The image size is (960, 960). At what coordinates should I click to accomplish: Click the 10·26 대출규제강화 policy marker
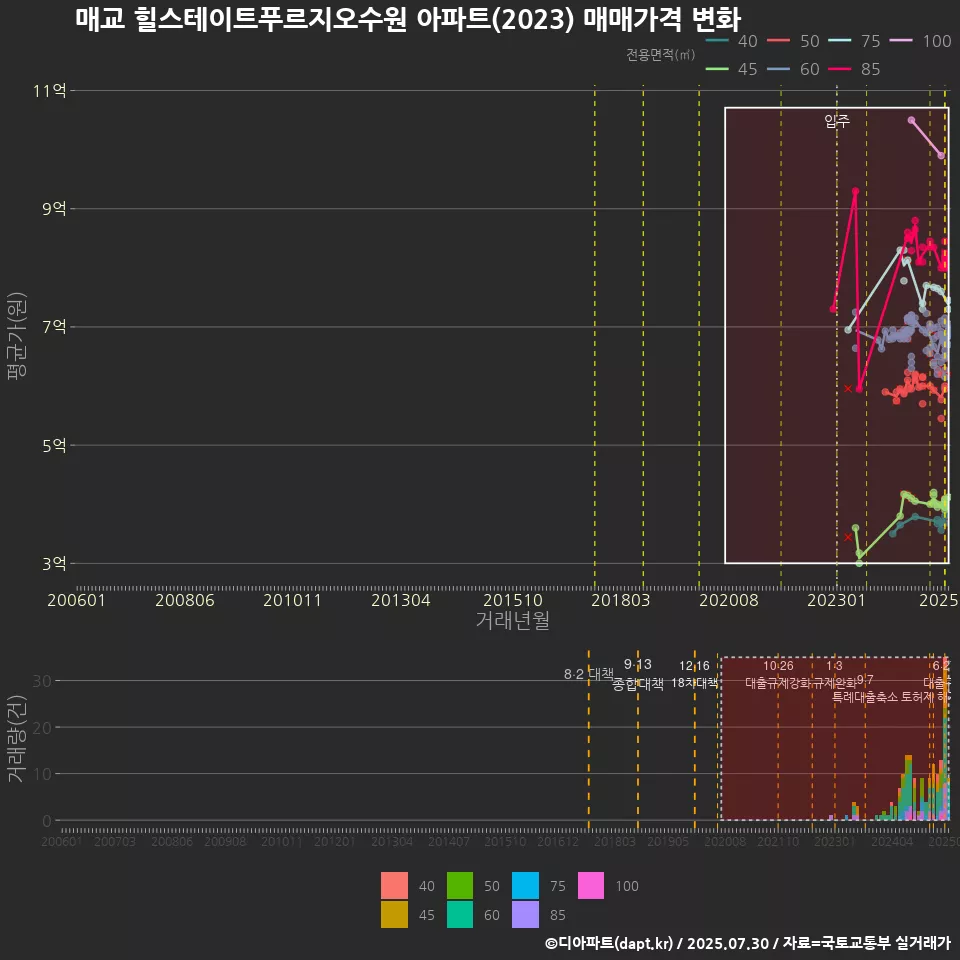[778, 674]
